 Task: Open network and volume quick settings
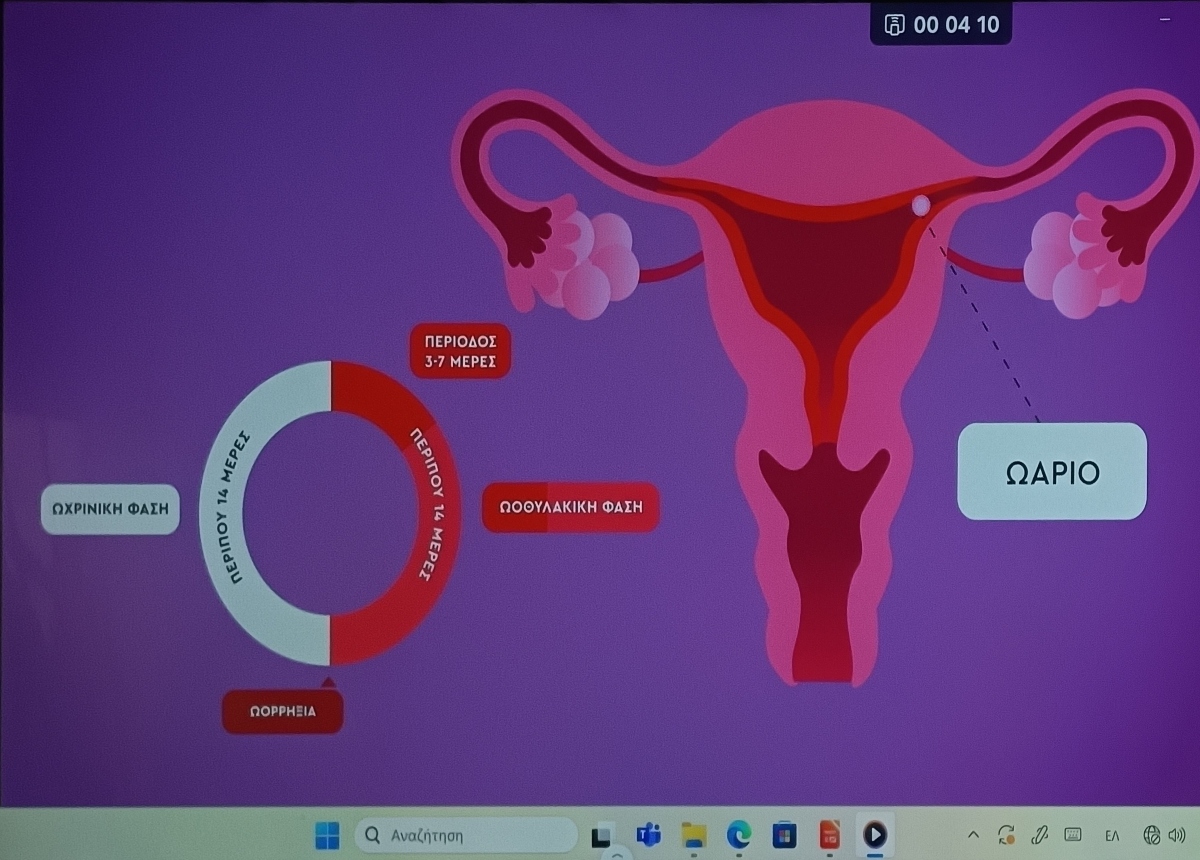click(1162, 835)
